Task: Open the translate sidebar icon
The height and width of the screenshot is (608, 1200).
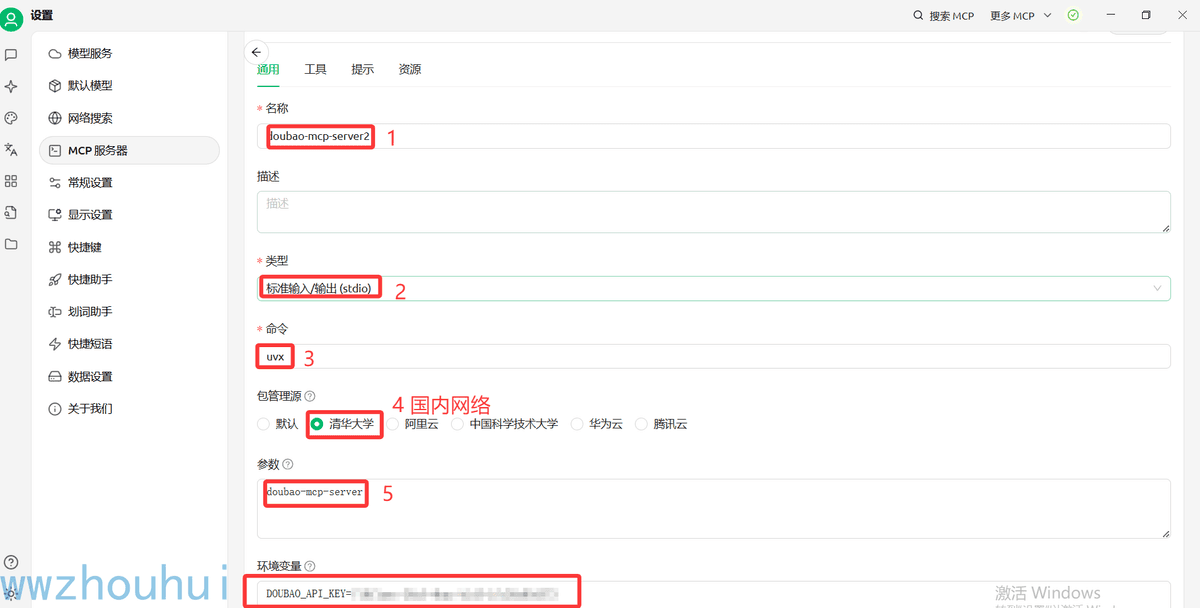Action: point(11,149)
